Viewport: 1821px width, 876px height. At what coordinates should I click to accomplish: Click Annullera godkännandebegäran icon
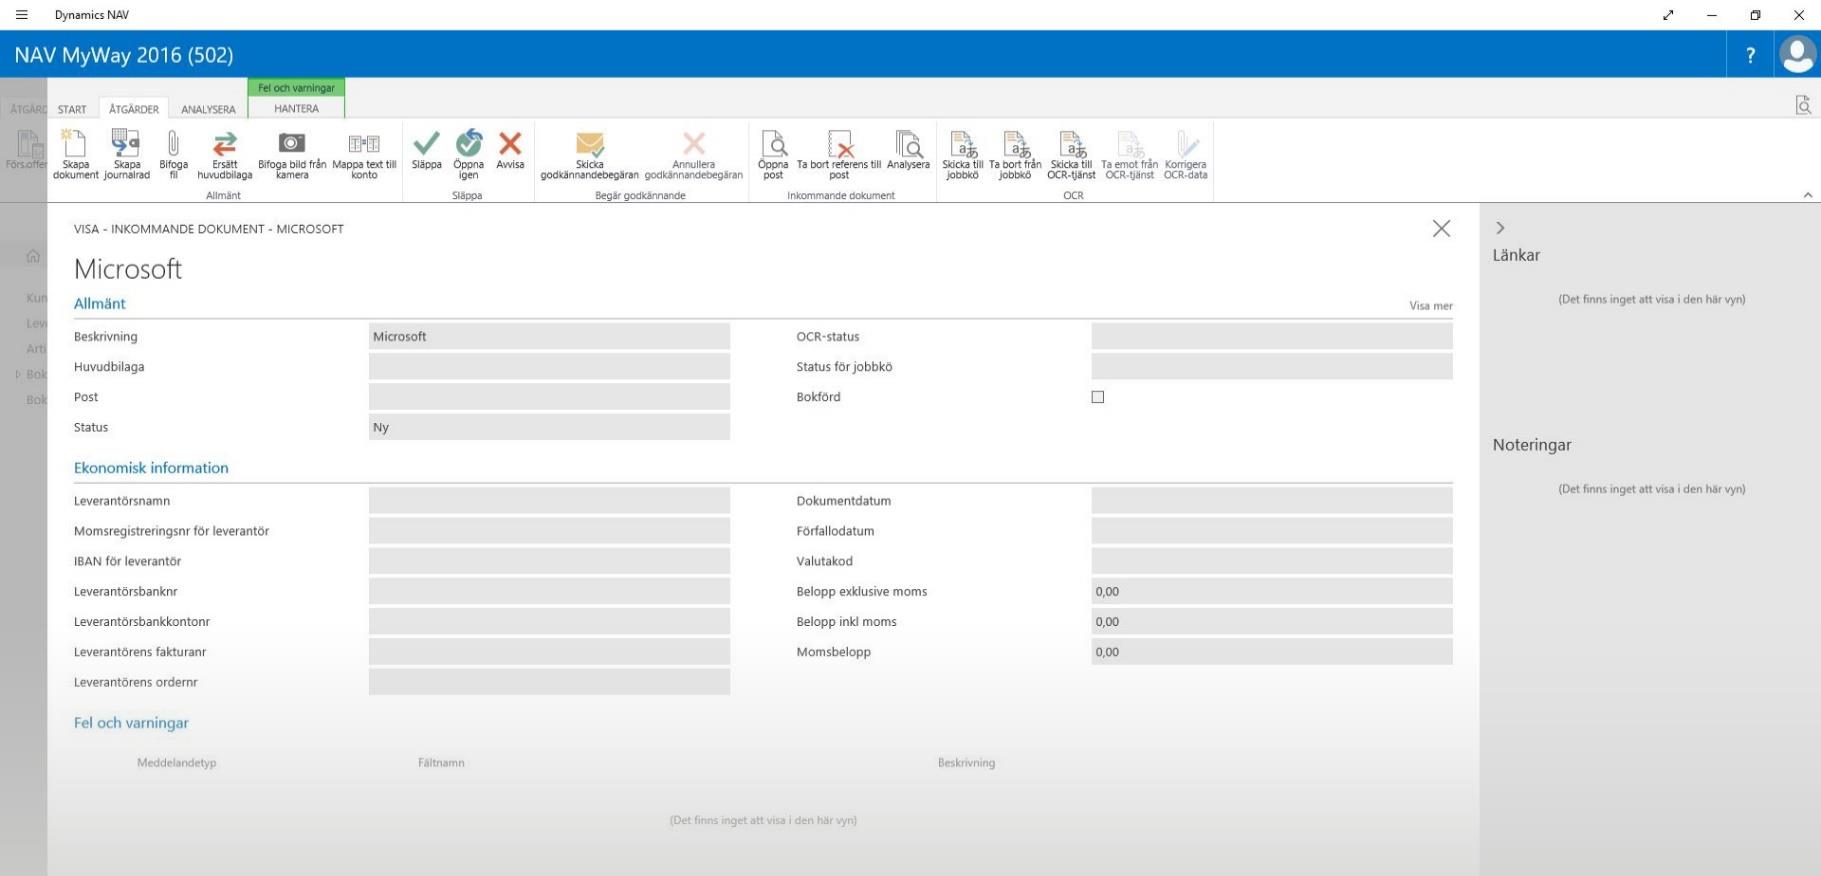pos(693,144)
